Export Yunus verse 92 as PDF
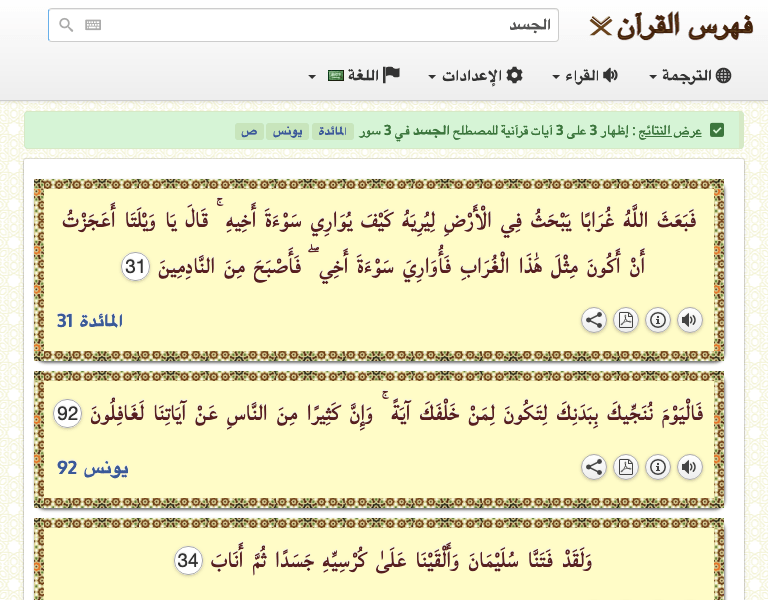768x600 pixels. [626, 467]
